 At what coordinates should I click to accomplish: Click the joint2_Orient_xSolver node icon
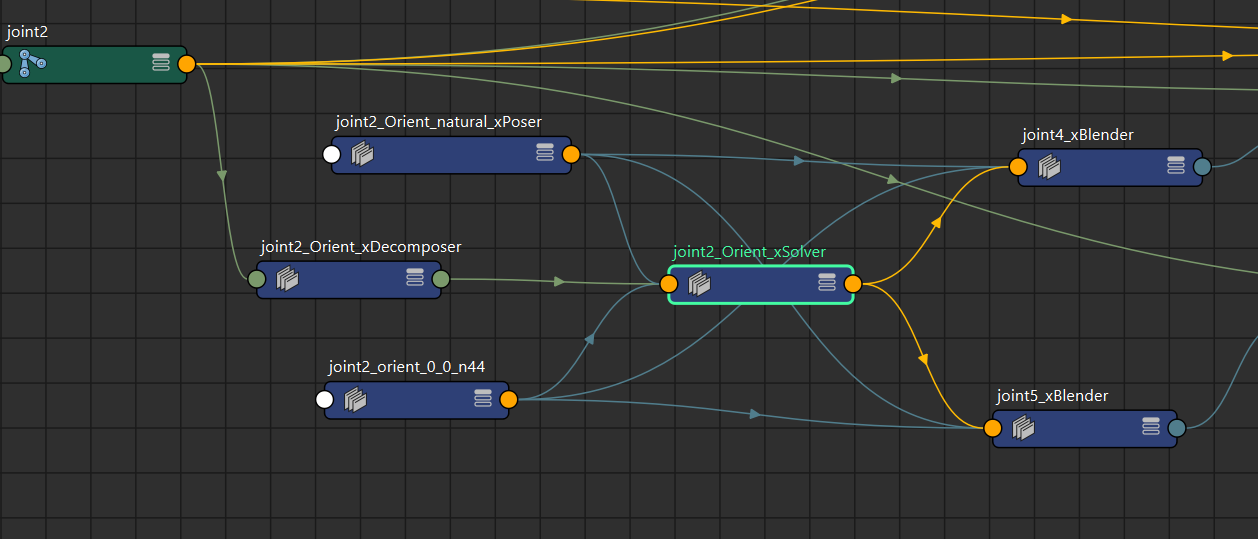(699, 284)
